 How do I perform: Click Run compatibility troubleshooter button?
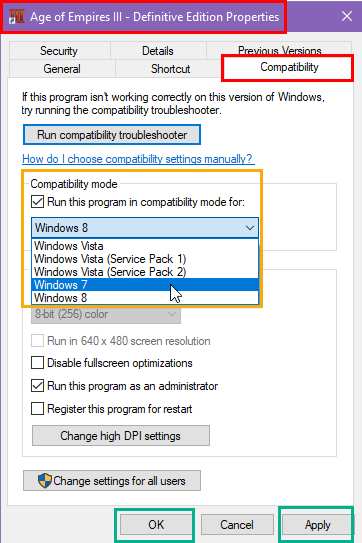point(112,135)
